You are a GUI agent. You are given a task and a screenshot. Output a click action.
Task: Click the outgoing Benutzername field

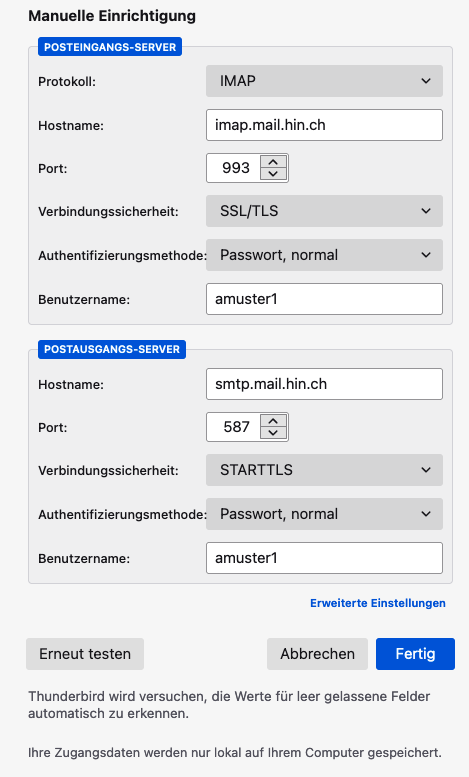[324, 558]
